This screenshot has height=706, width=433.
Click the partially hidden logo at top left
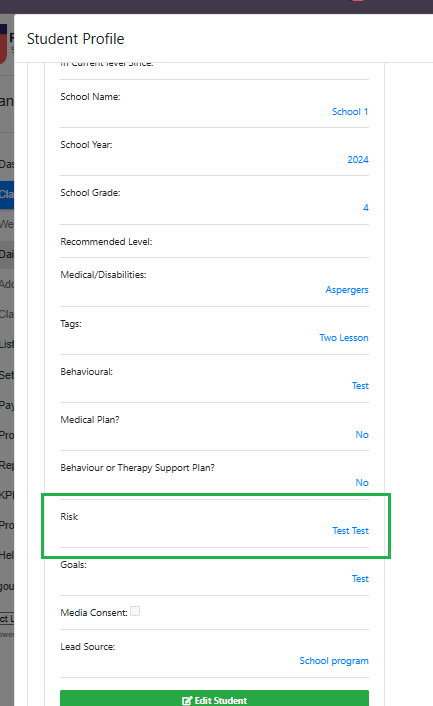[4, 44]
